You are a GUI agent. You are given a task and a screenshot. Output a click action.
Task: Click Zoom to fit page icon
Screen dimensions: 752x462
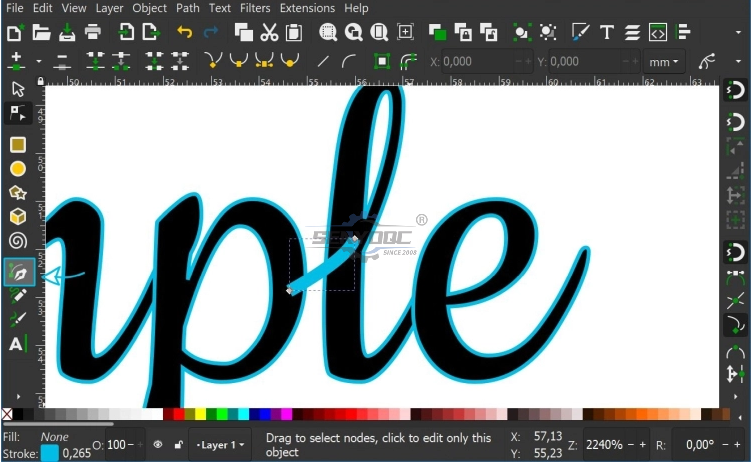coord(379,32)
